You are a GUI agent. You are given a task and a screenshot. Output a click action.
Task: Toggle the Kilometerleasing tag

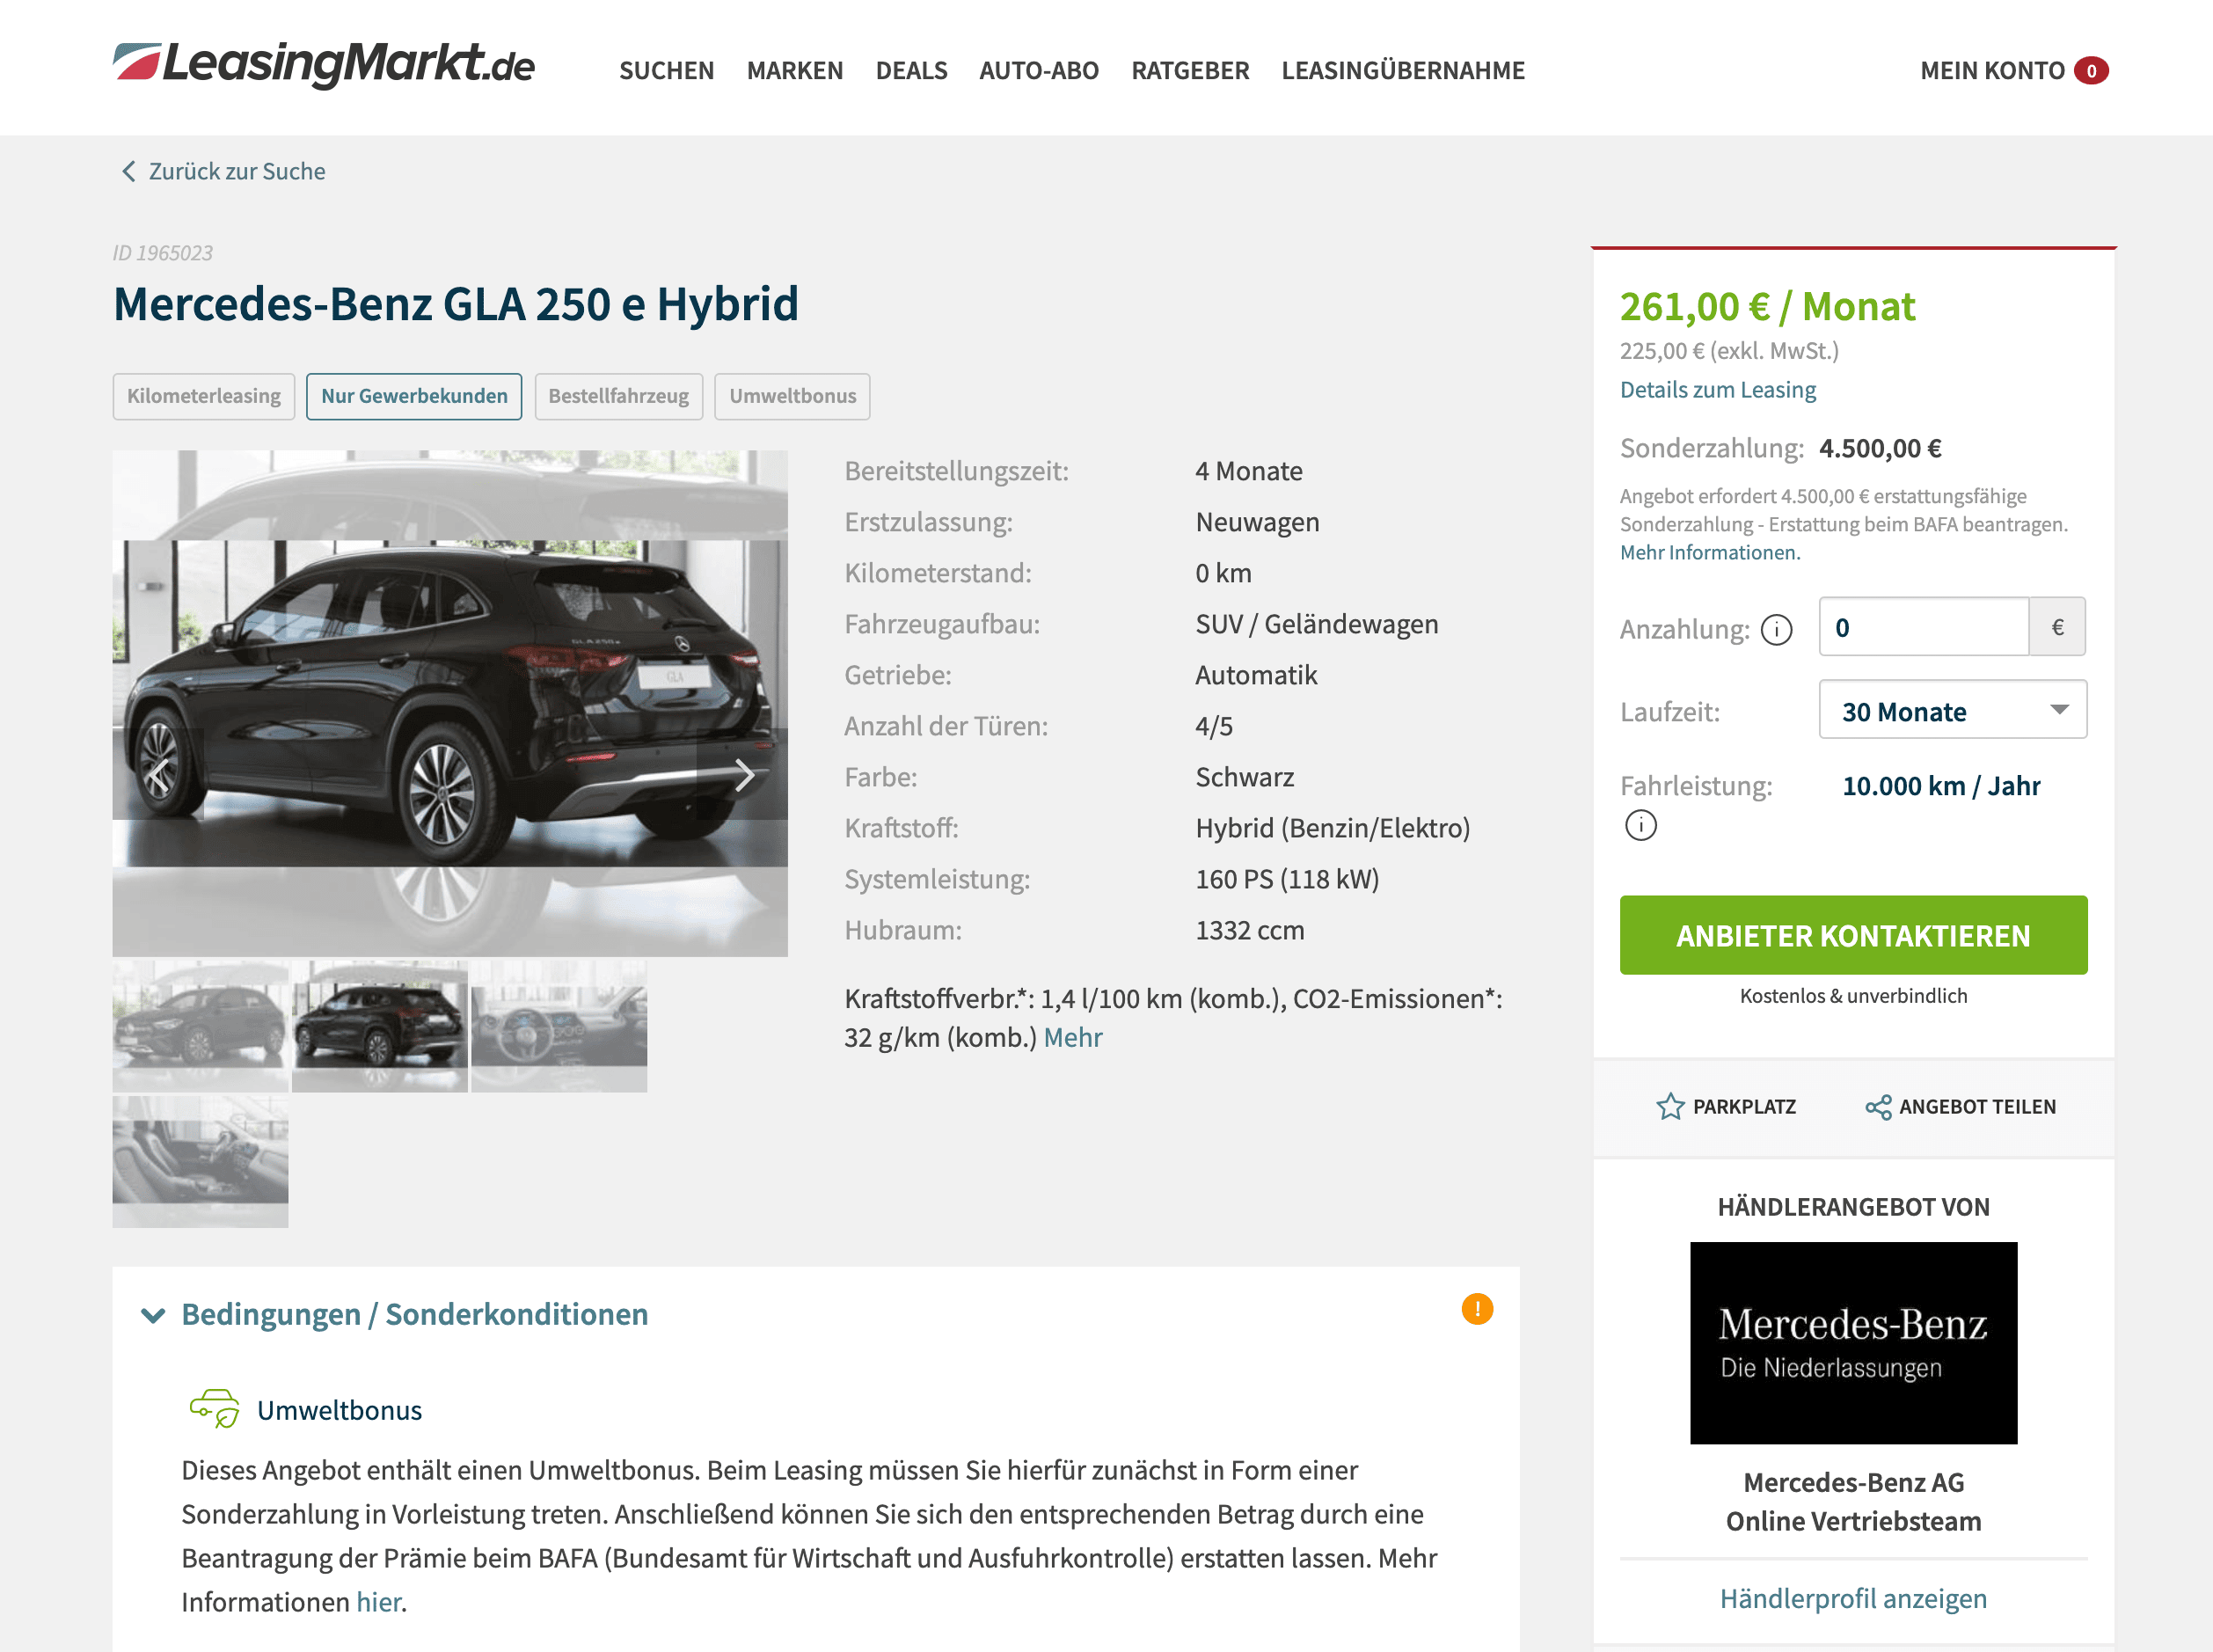[204, 396]
